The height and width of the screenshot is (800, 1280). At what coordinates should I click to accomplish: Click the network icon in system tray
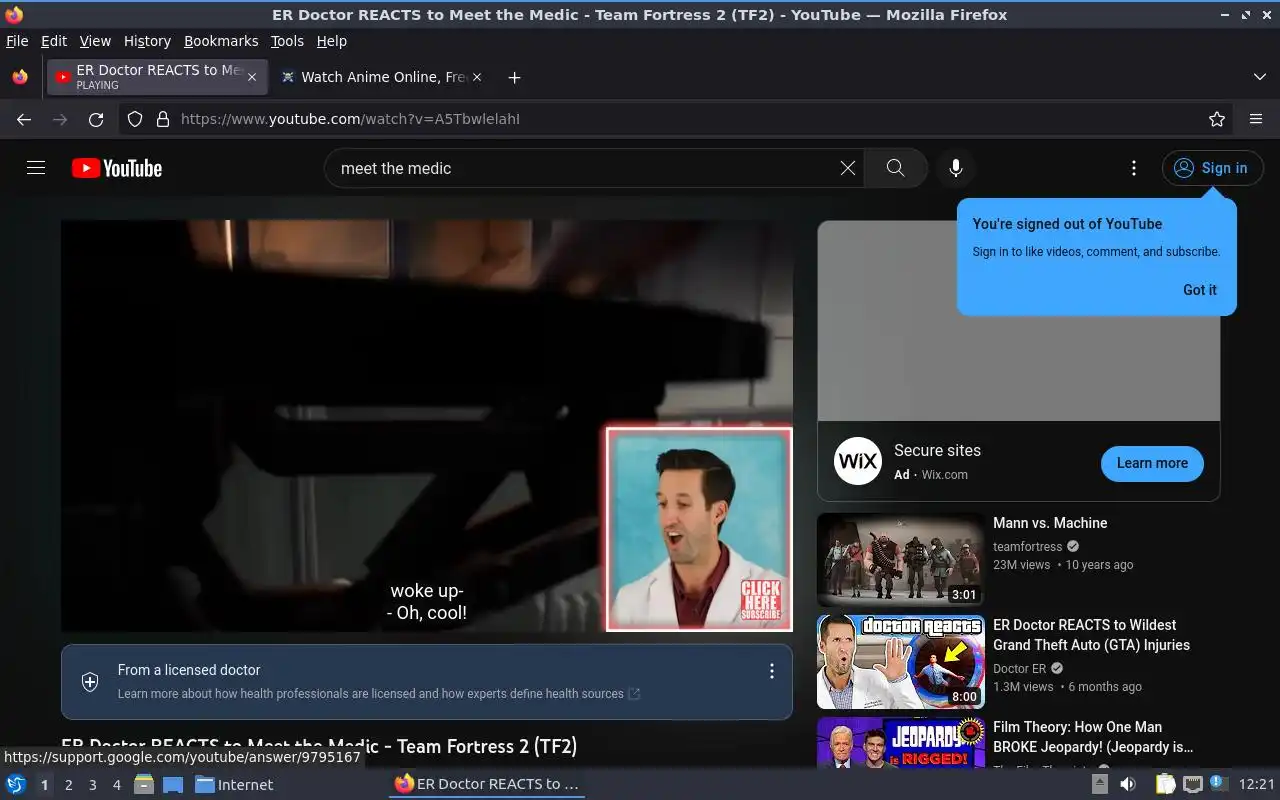point(1193,784)
